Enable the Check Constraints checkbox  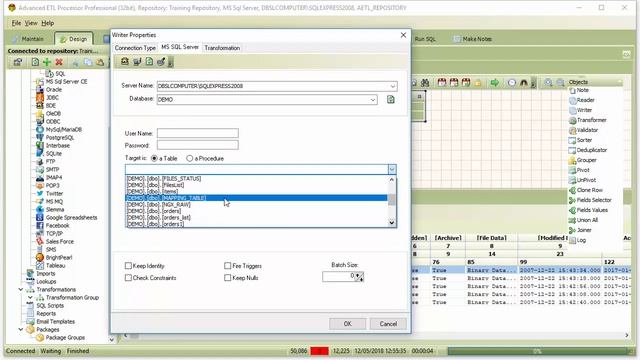point(128,278)
